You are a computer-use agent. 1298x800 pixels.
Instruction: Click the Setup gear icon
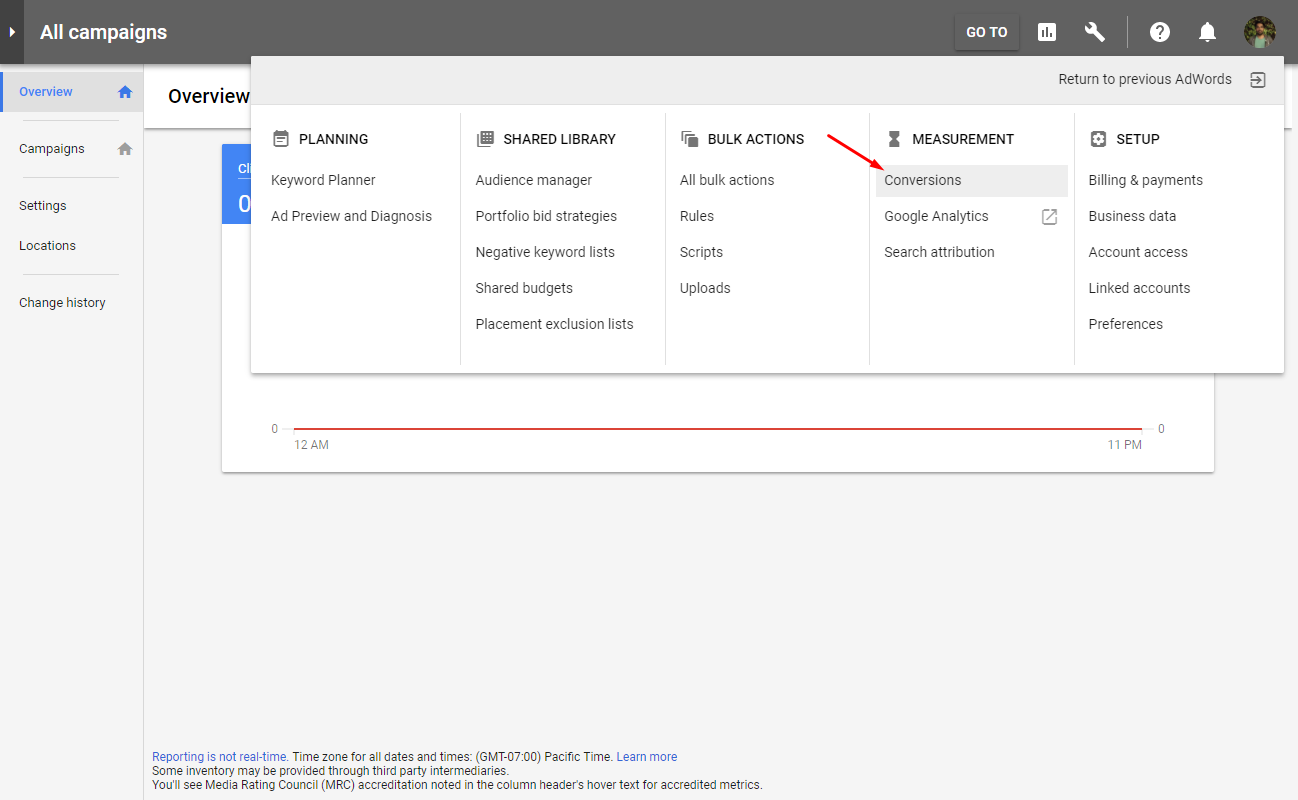pos(1098,139)
